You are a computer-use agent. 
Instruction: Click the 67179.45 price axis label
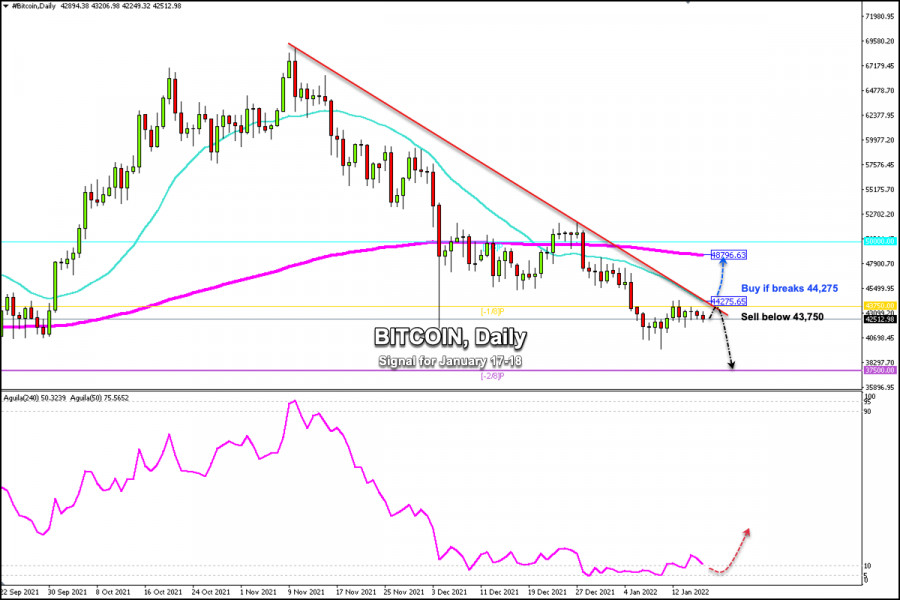click(879, 66)
